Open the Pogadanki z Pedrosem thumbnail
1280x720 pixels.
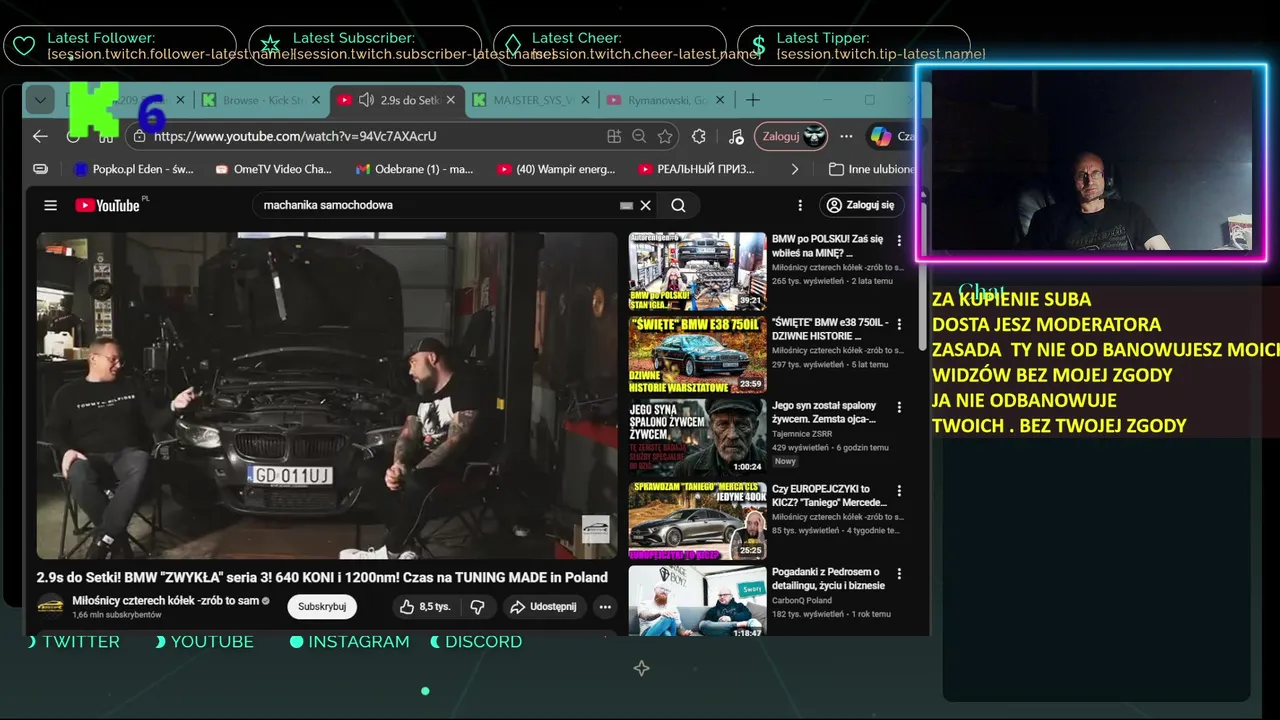coord(697,601)
